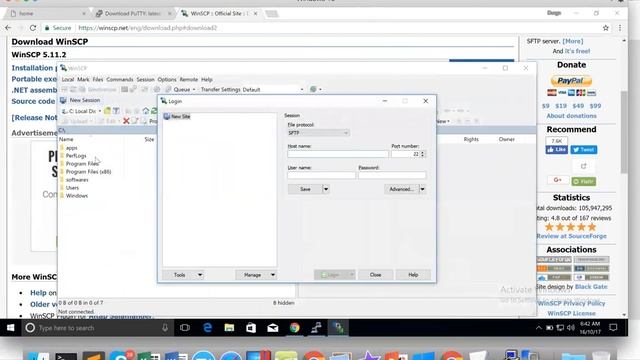The width and height of the screenshot is (640, 360).
Task: Click the red X delete icon
Action: (x=126, y=121)
